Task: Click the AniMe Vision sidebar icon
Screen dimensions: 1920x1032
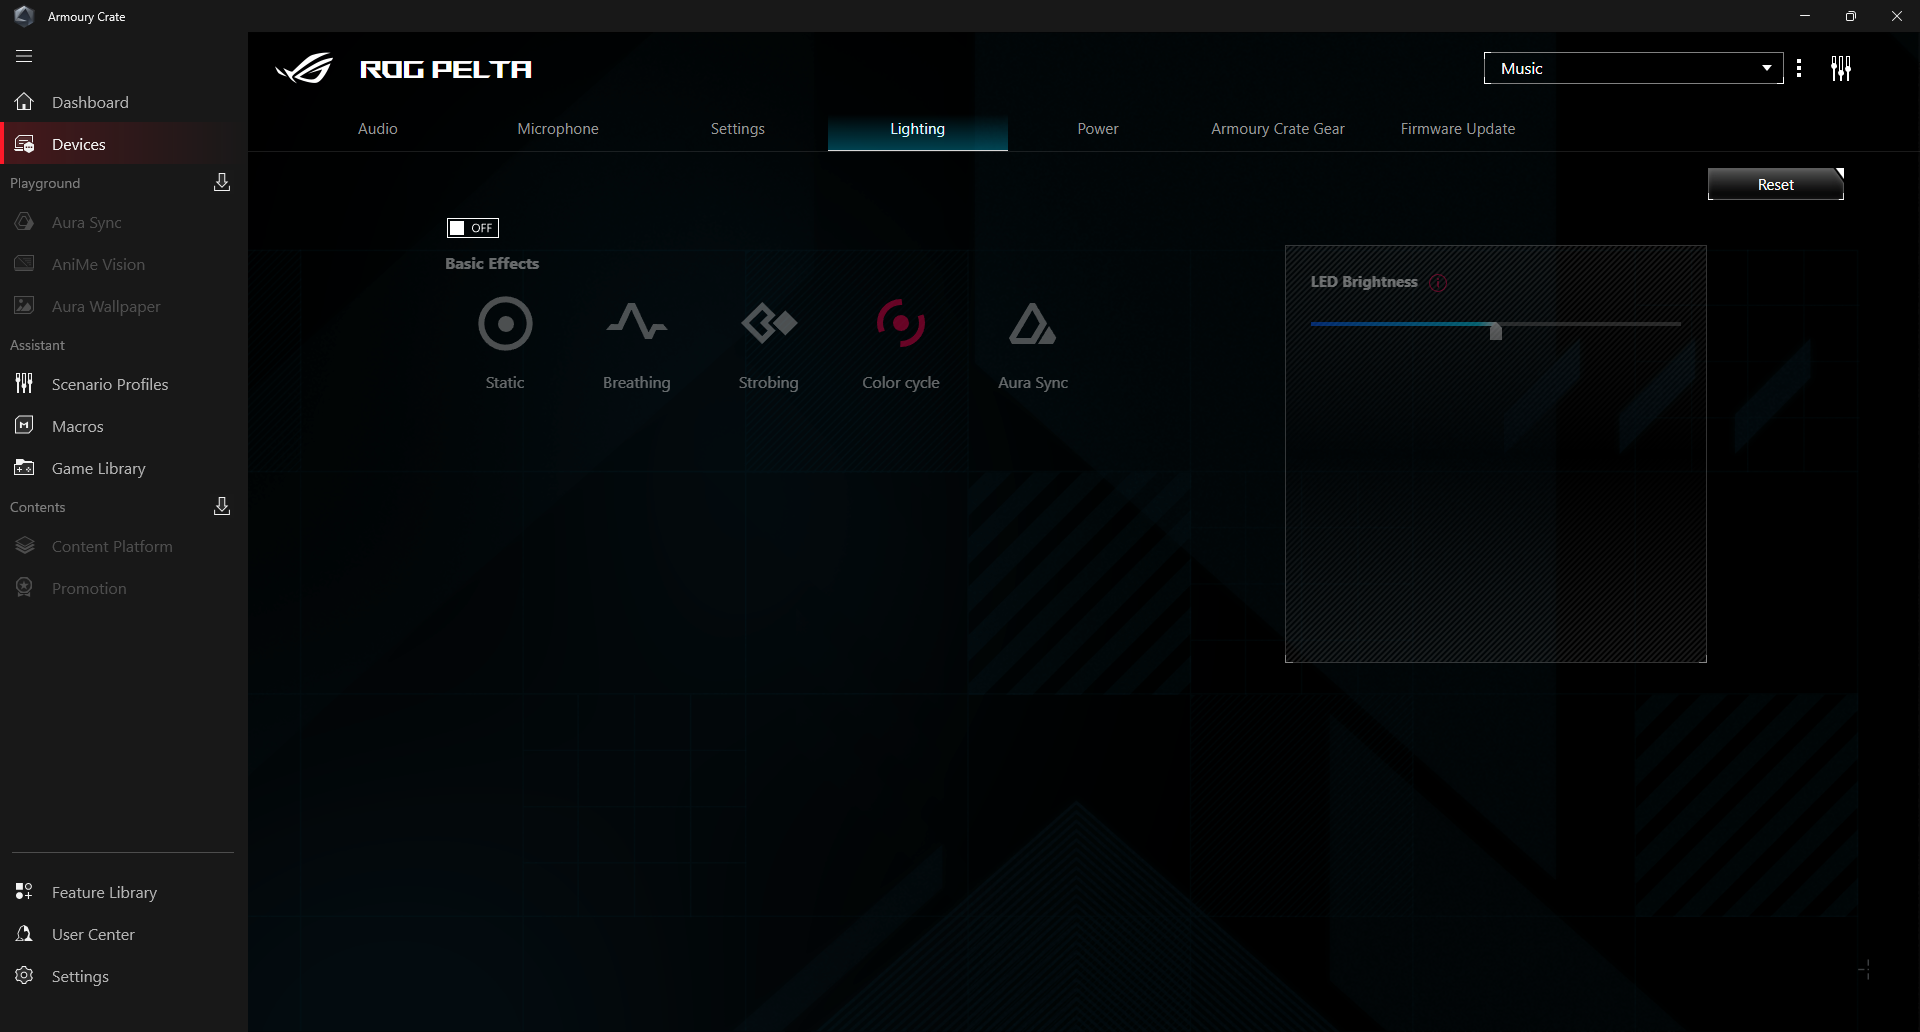Action: (x=24, y=264)
